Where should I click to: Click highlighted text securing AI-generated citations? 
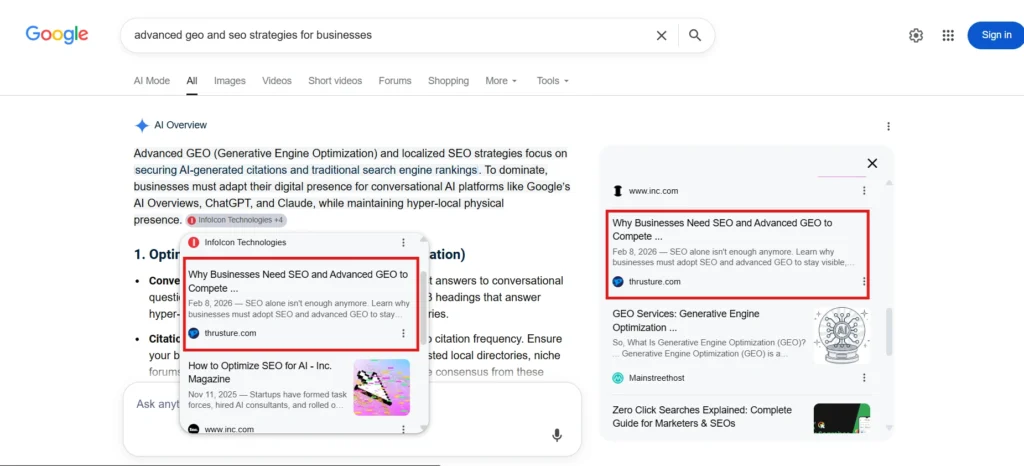coord(306,170)
